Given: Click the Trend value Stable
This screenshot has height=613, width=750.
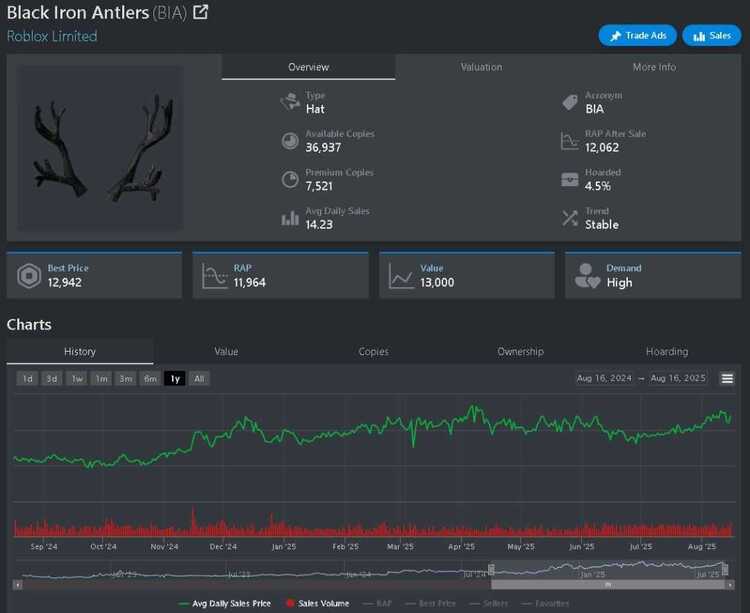Looking at the screenshot, I should tap(602, 225).
